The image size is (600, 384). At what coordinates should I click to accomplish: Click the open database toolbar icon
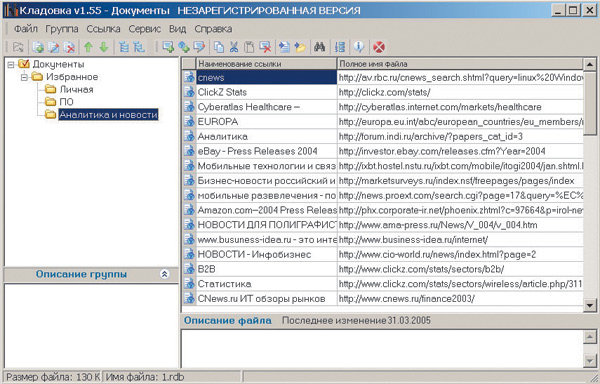pos(18,47)
